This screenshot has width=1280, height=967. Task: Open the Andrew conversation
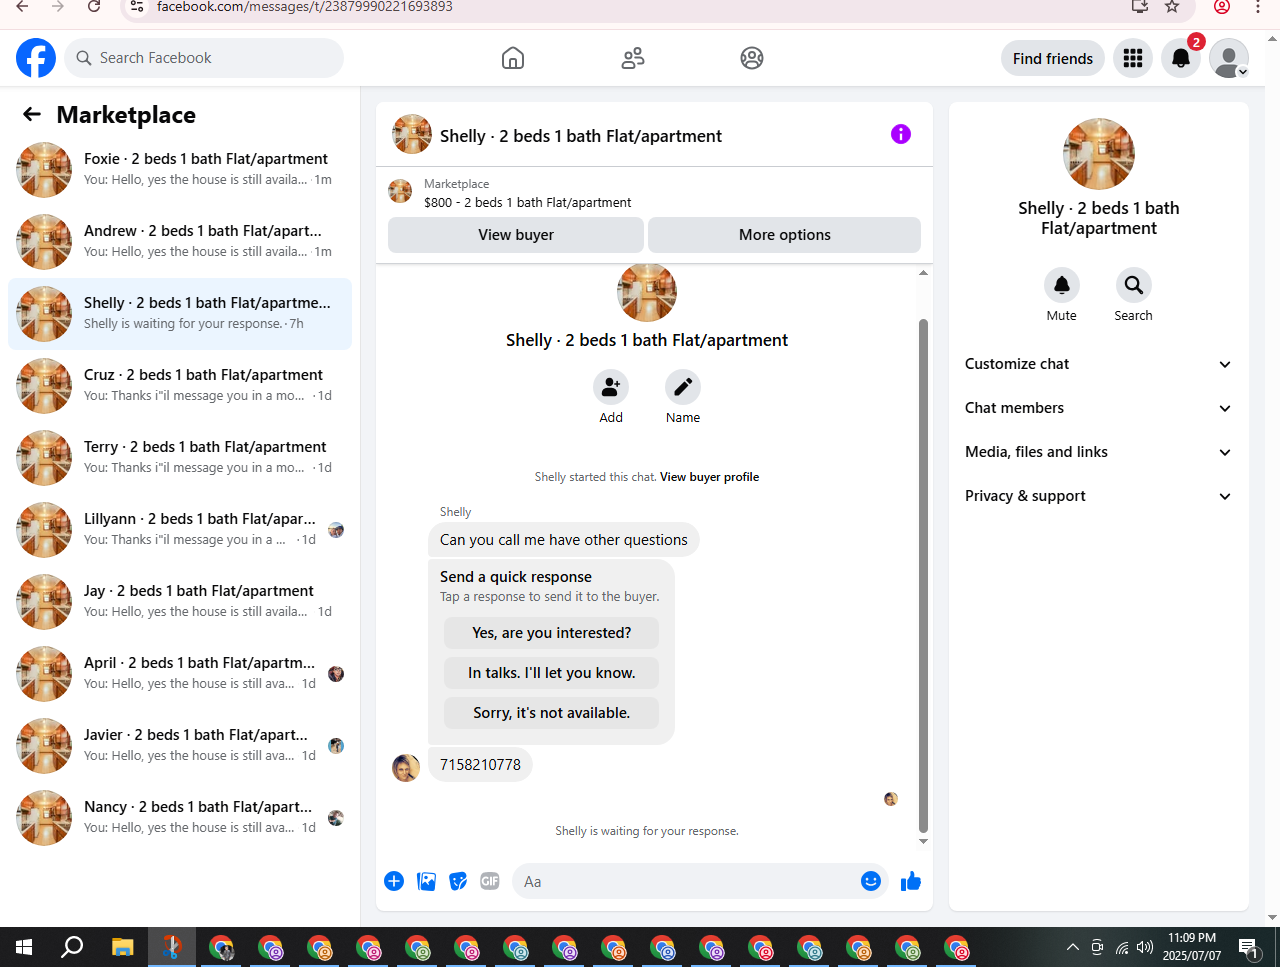pyautogui.click(x=180, y=242)
